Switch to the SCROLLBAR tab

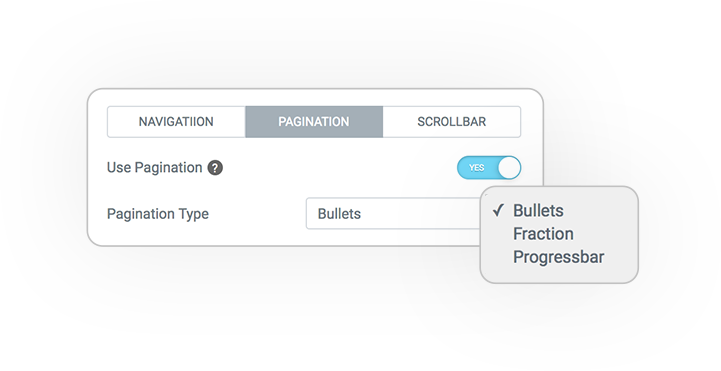[452, 122]
